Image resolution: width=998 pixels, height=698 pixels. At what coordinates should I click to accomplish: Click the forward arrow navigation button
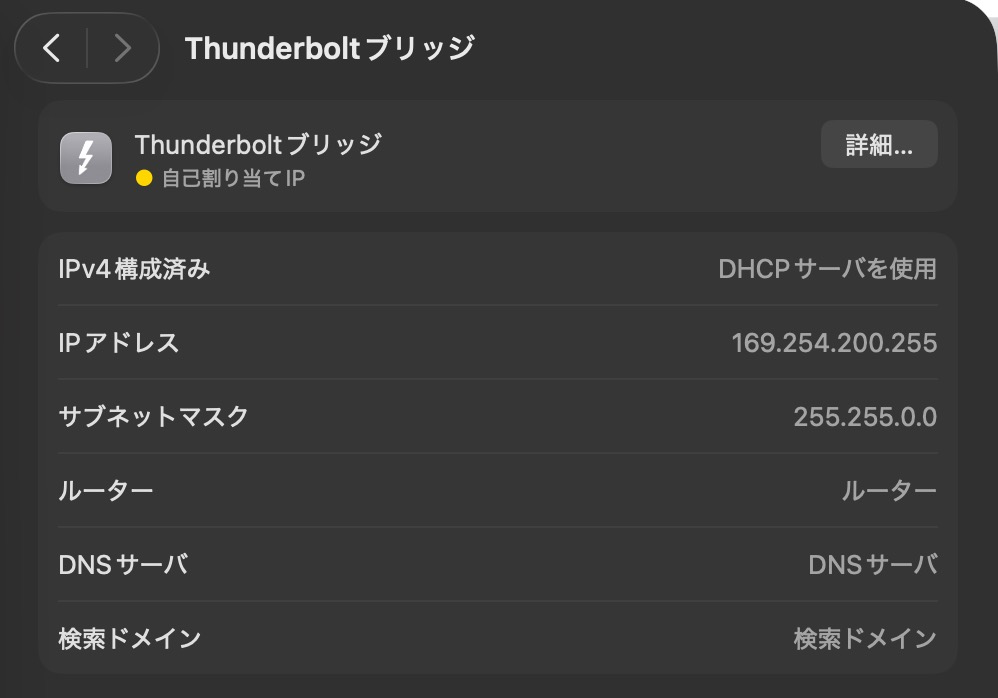pyautogui.click(x=122, y=47)
